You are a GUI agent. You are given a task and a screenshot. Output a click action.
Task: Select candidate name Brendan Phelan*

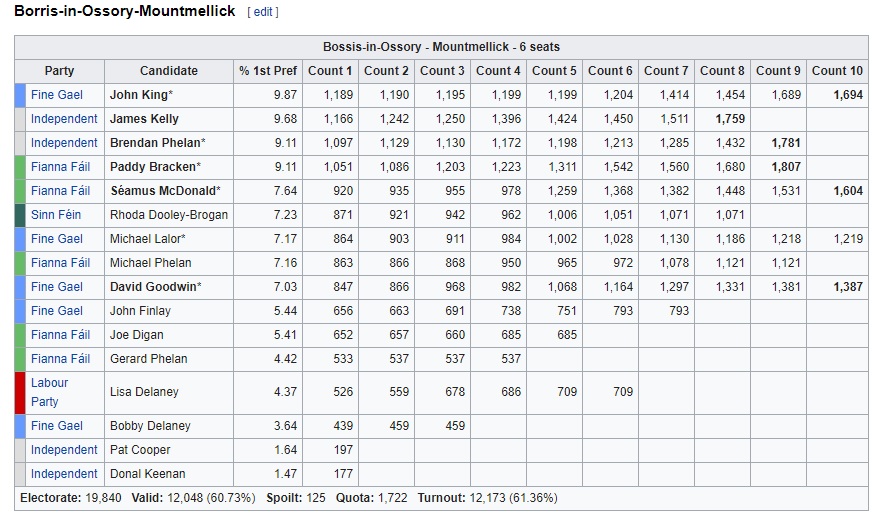point(158,143)
